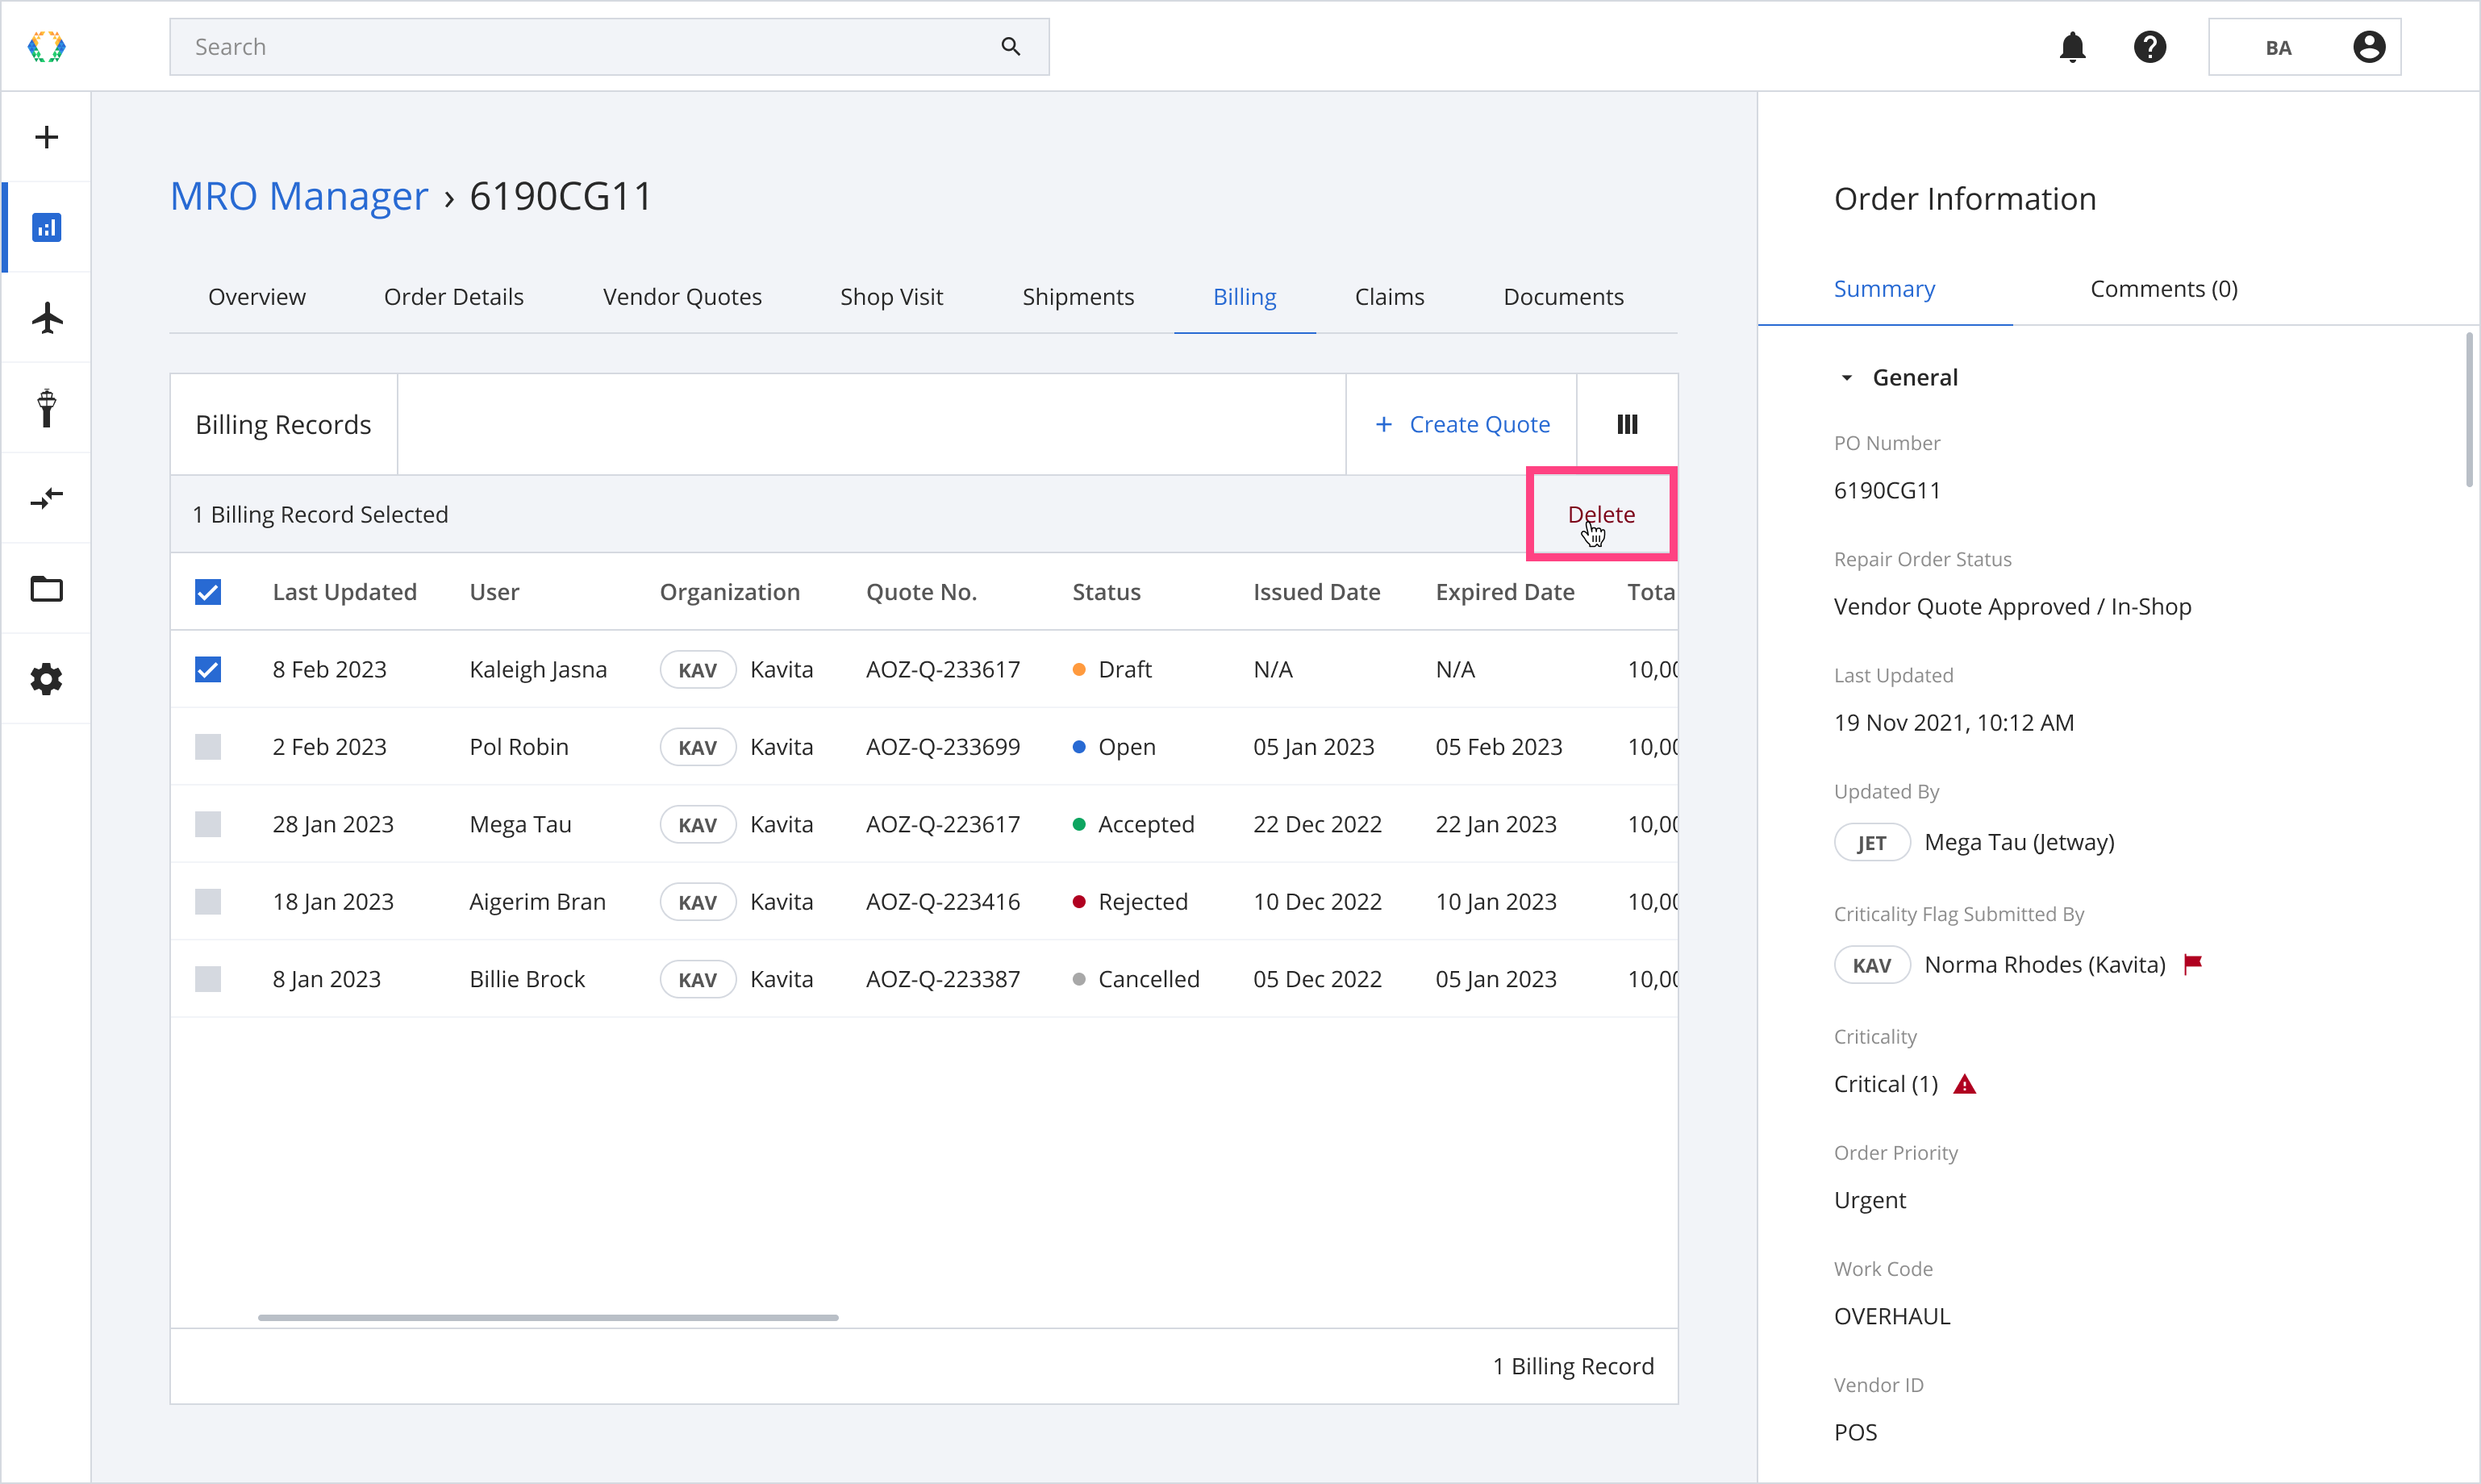2481x1484 pixels.
Task: Open the dashboard chart sidebar icon
Action: 46,228
